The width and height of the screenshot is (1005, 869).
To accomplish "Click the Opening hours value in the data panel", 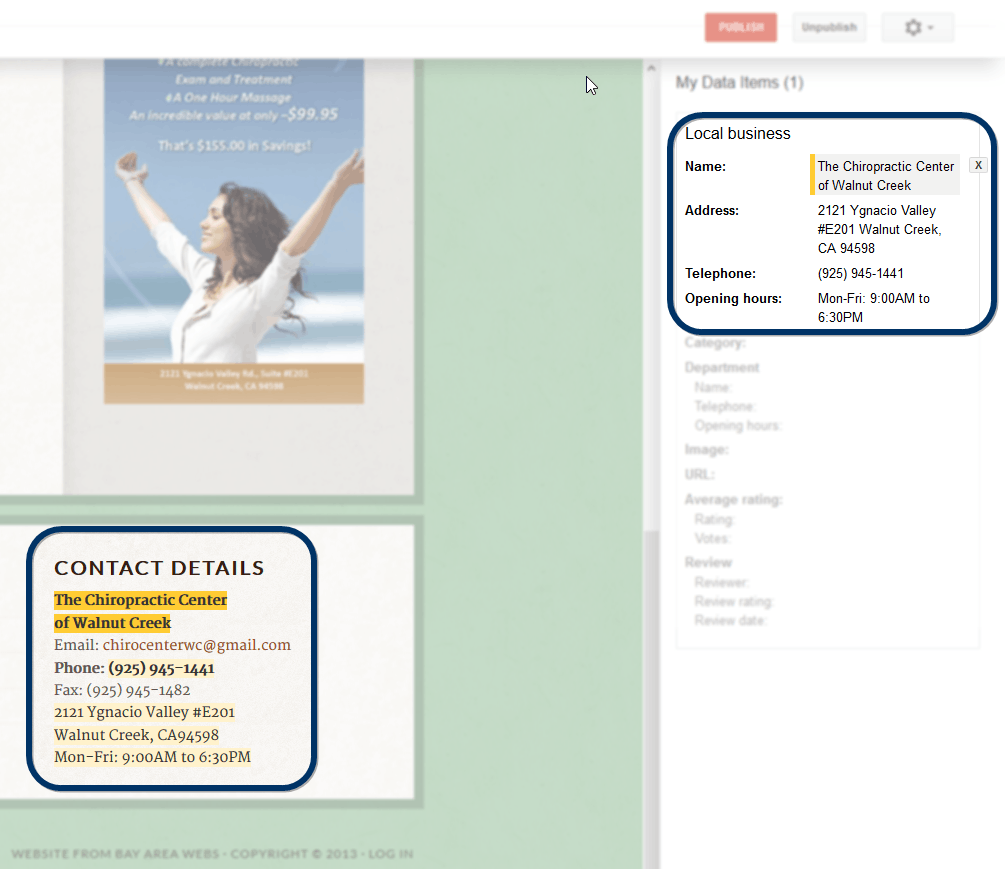I will pos(873,308).
